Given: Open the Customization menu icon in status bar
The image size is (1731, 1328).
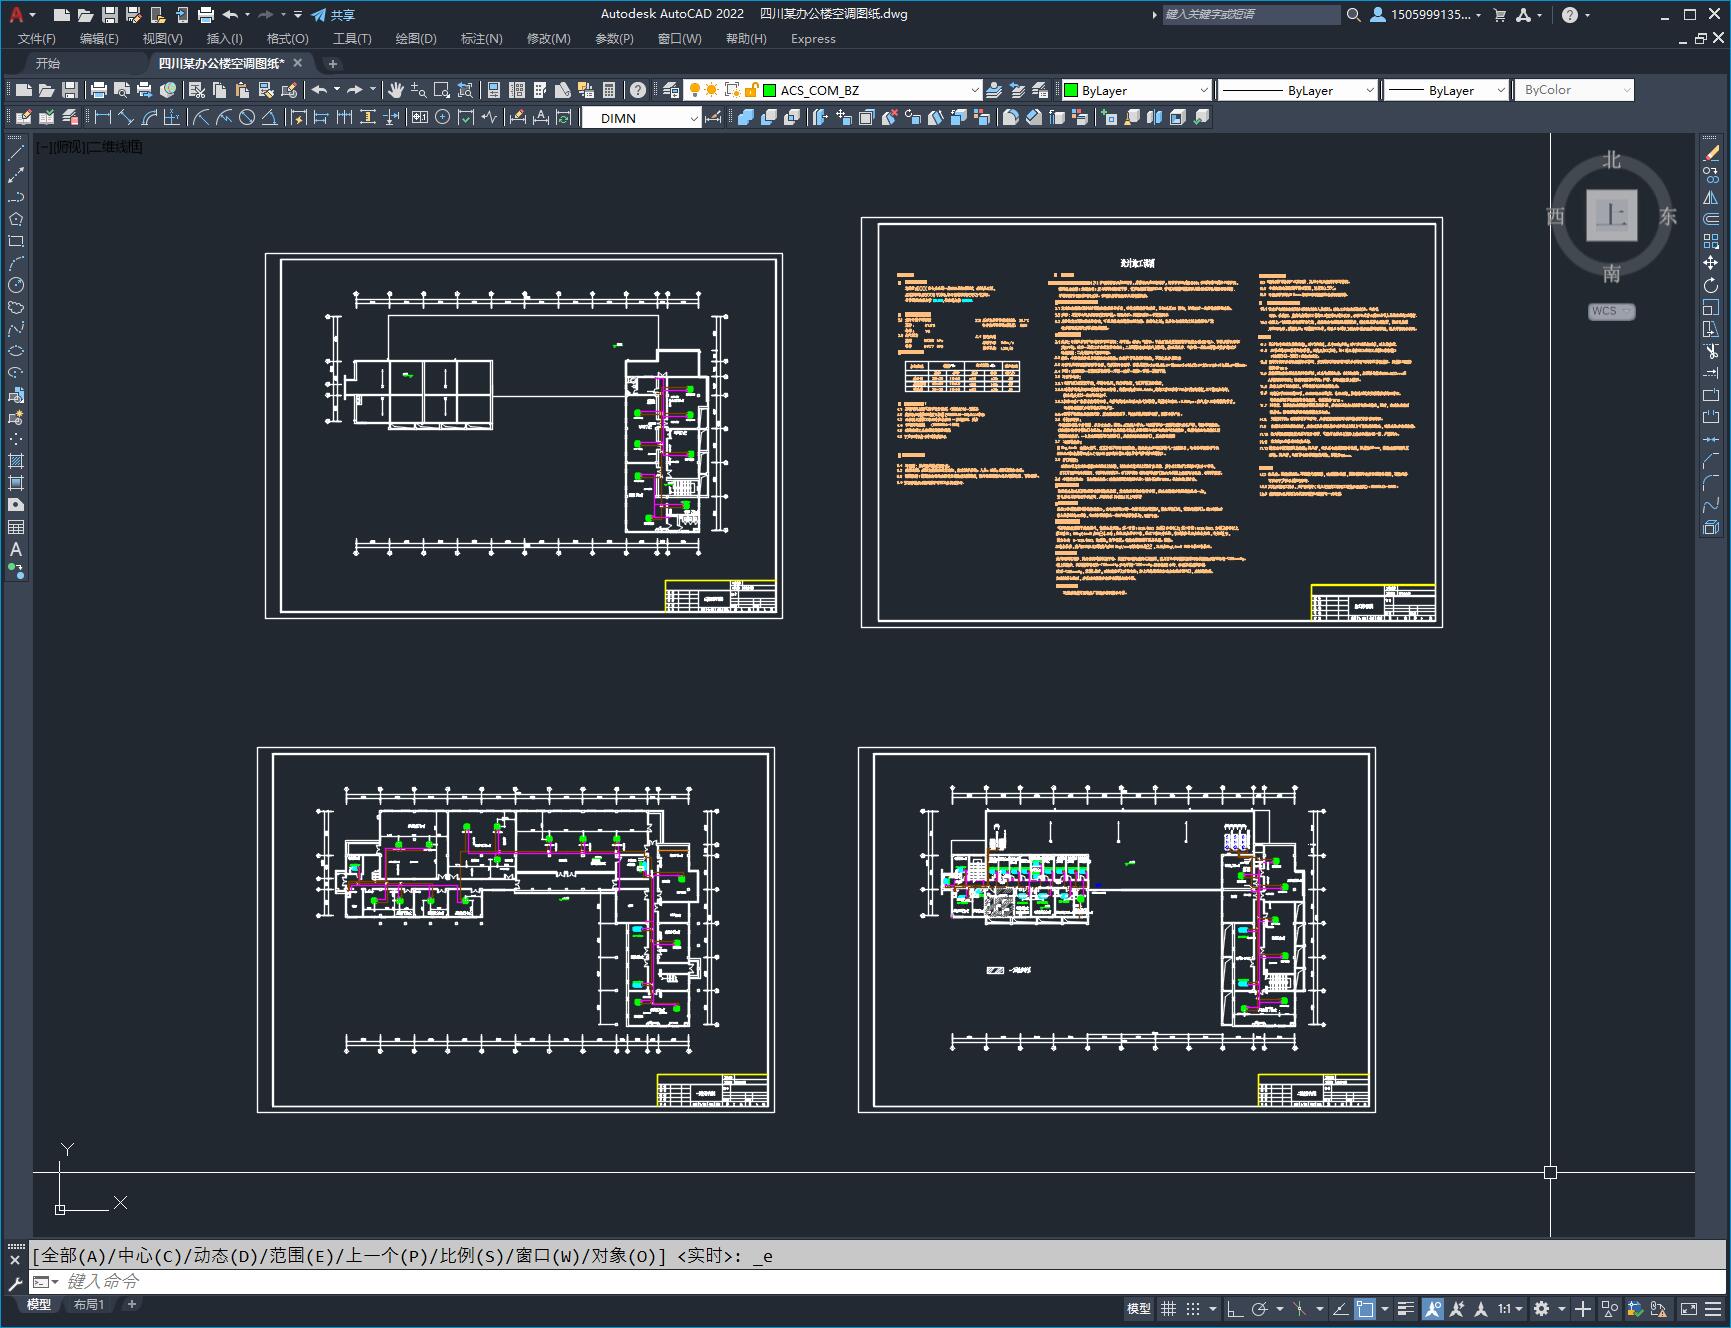Looking at the screenshot, I should (1713, 1308).
